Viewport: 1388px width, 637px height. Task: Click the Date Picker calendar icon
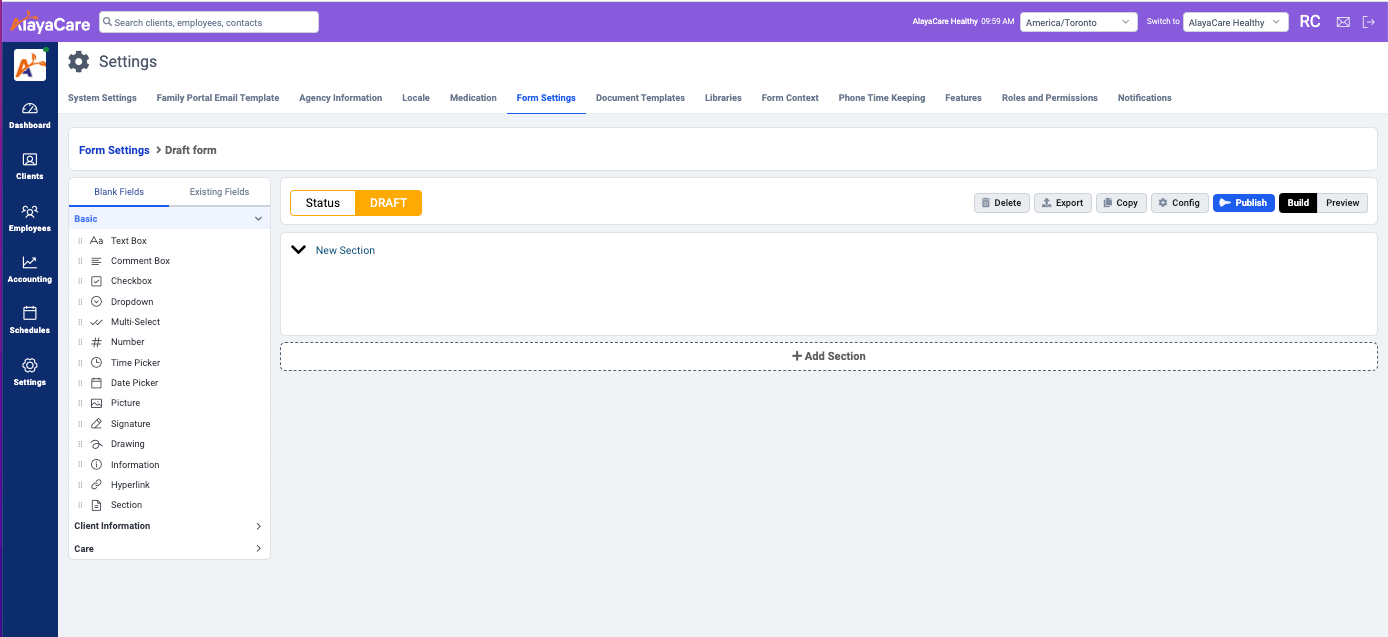96,383
